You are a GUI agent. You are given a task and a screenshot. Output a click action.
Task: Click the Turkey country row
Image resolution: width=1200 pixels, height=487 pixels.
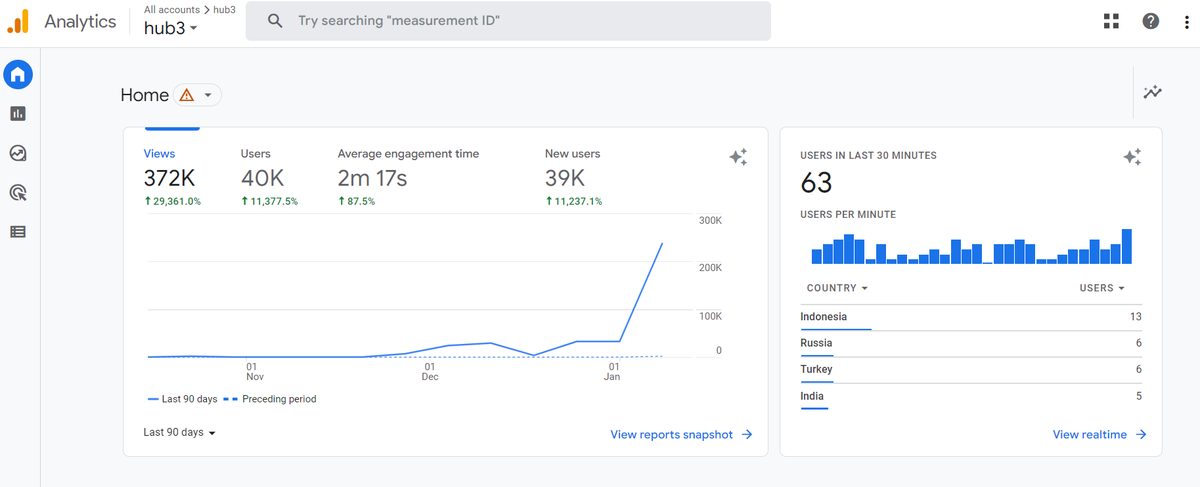click(x=971, y=369)
